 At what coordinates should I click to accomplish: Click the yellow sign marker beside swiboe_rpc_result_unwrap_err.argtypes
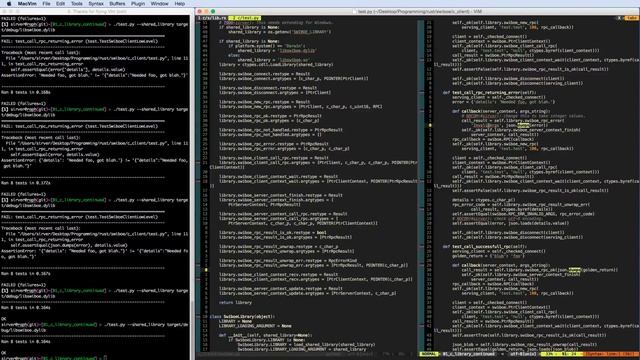pos(206,270)
